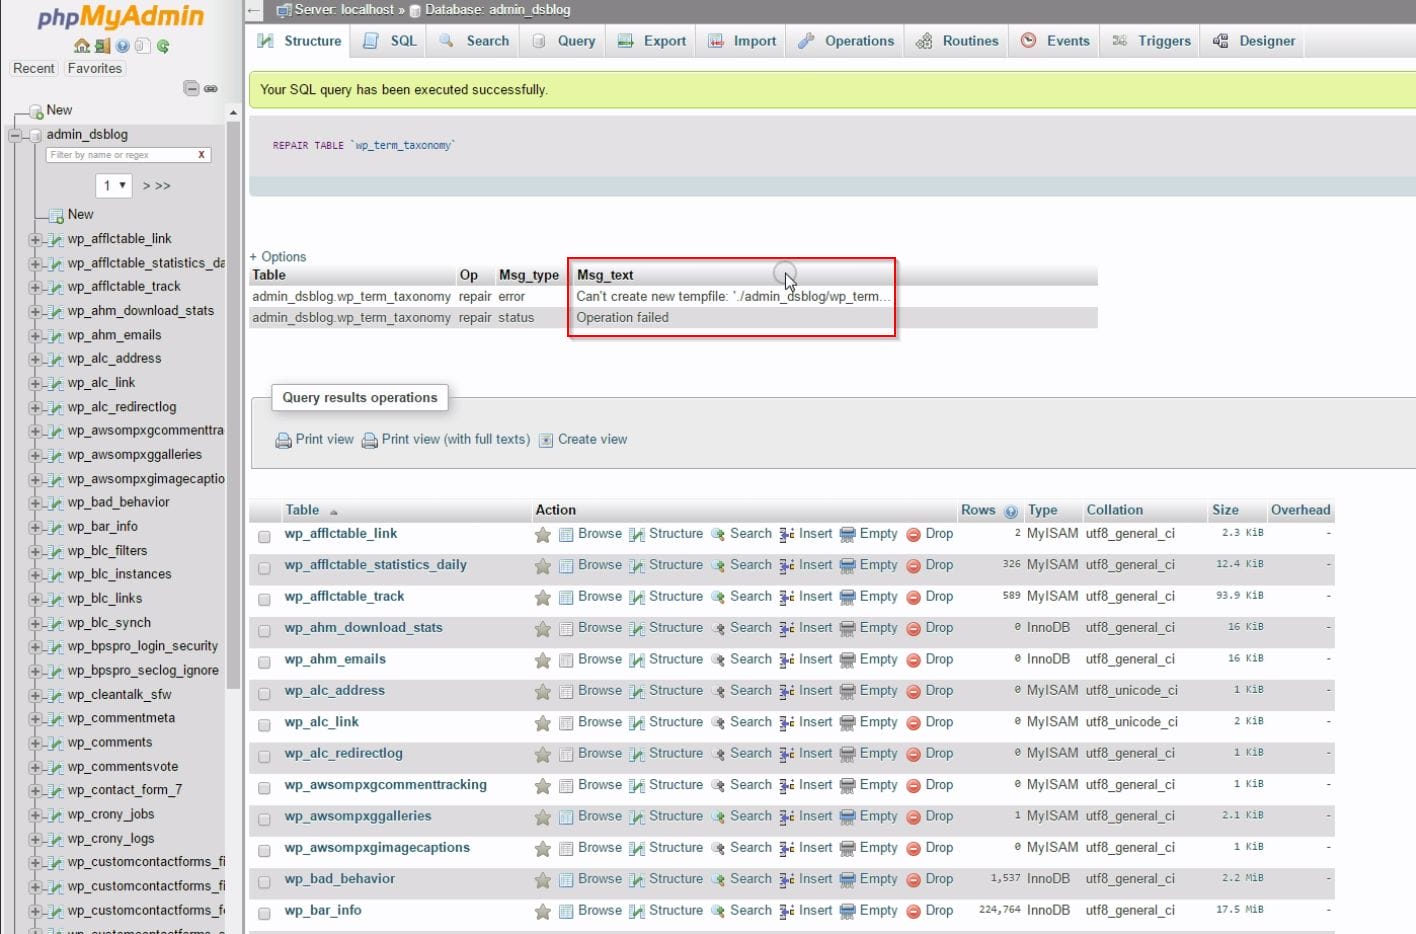Expand the wp_afflctable_link tree node
Viewport: 1416px width, 934px height.
pyautogui.click(x=35, y=239)
